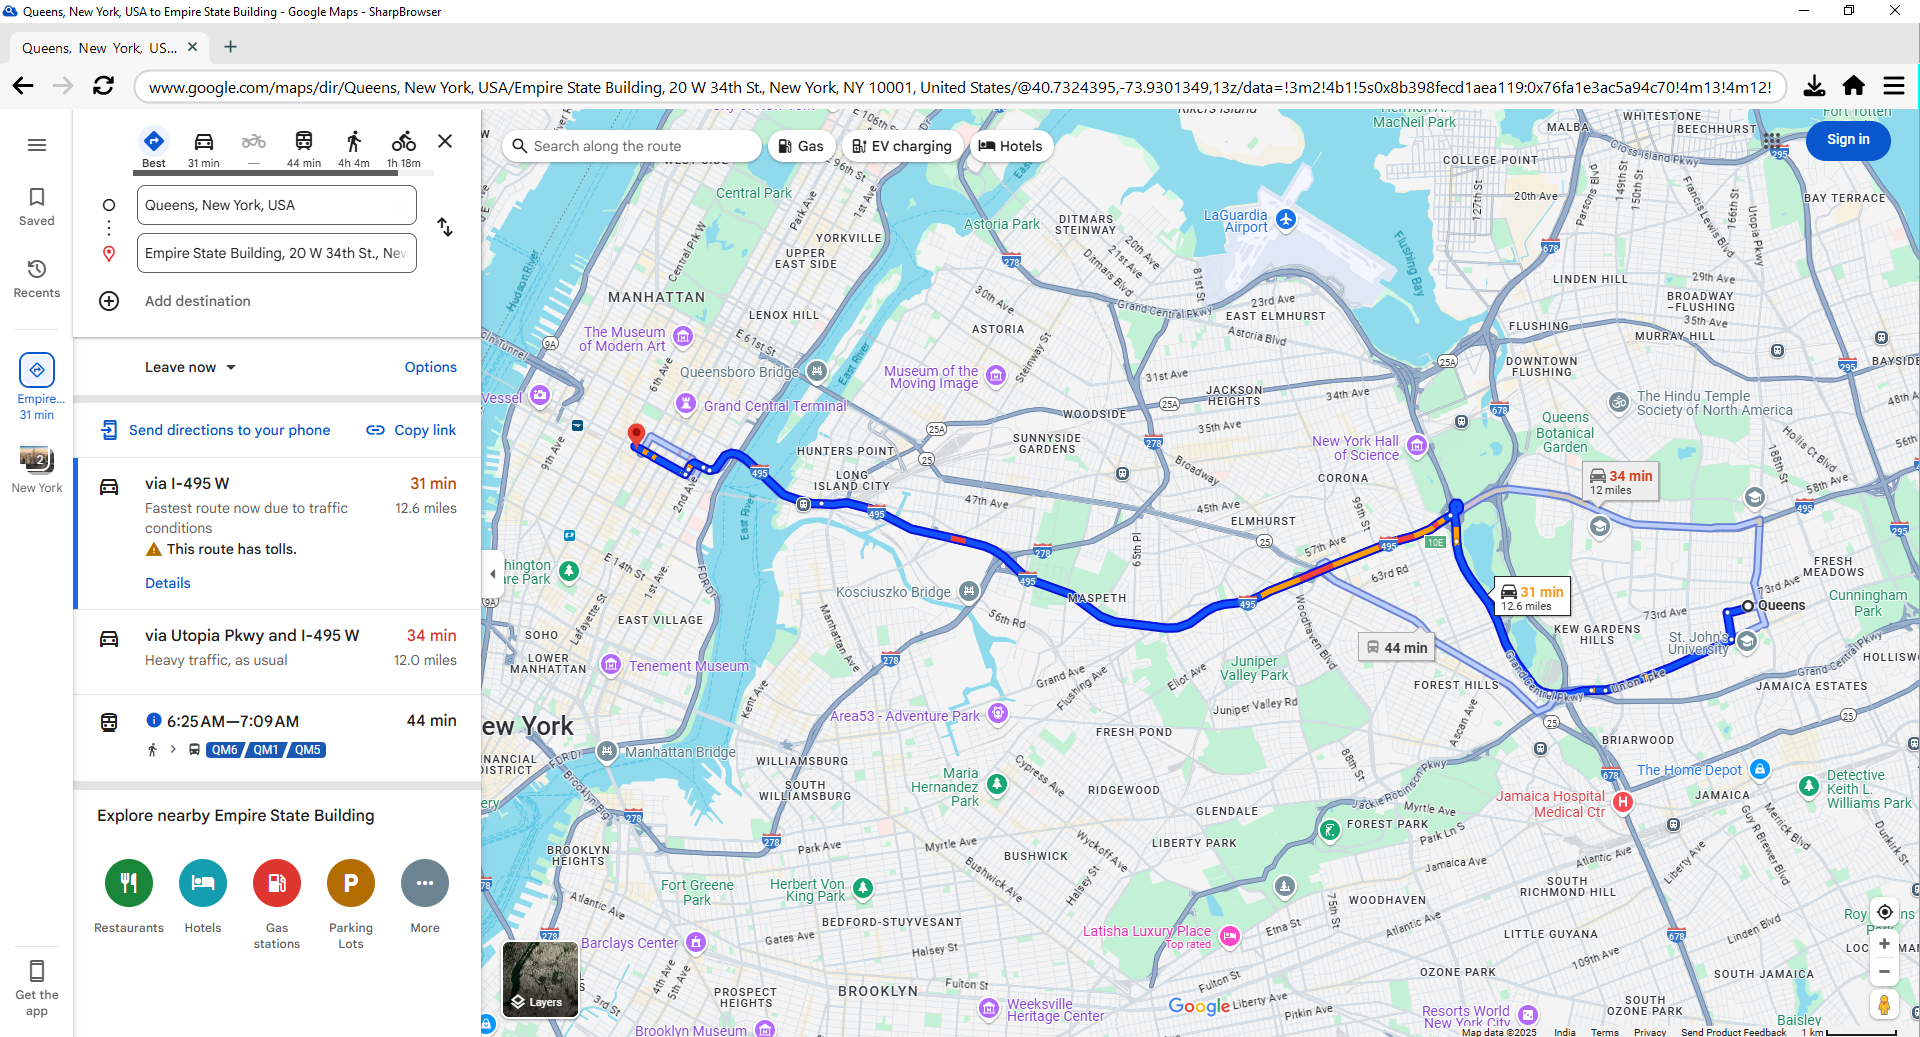Select the route via I-495 W
This screenshot has width=1920, height=1037.
point(278,533)
